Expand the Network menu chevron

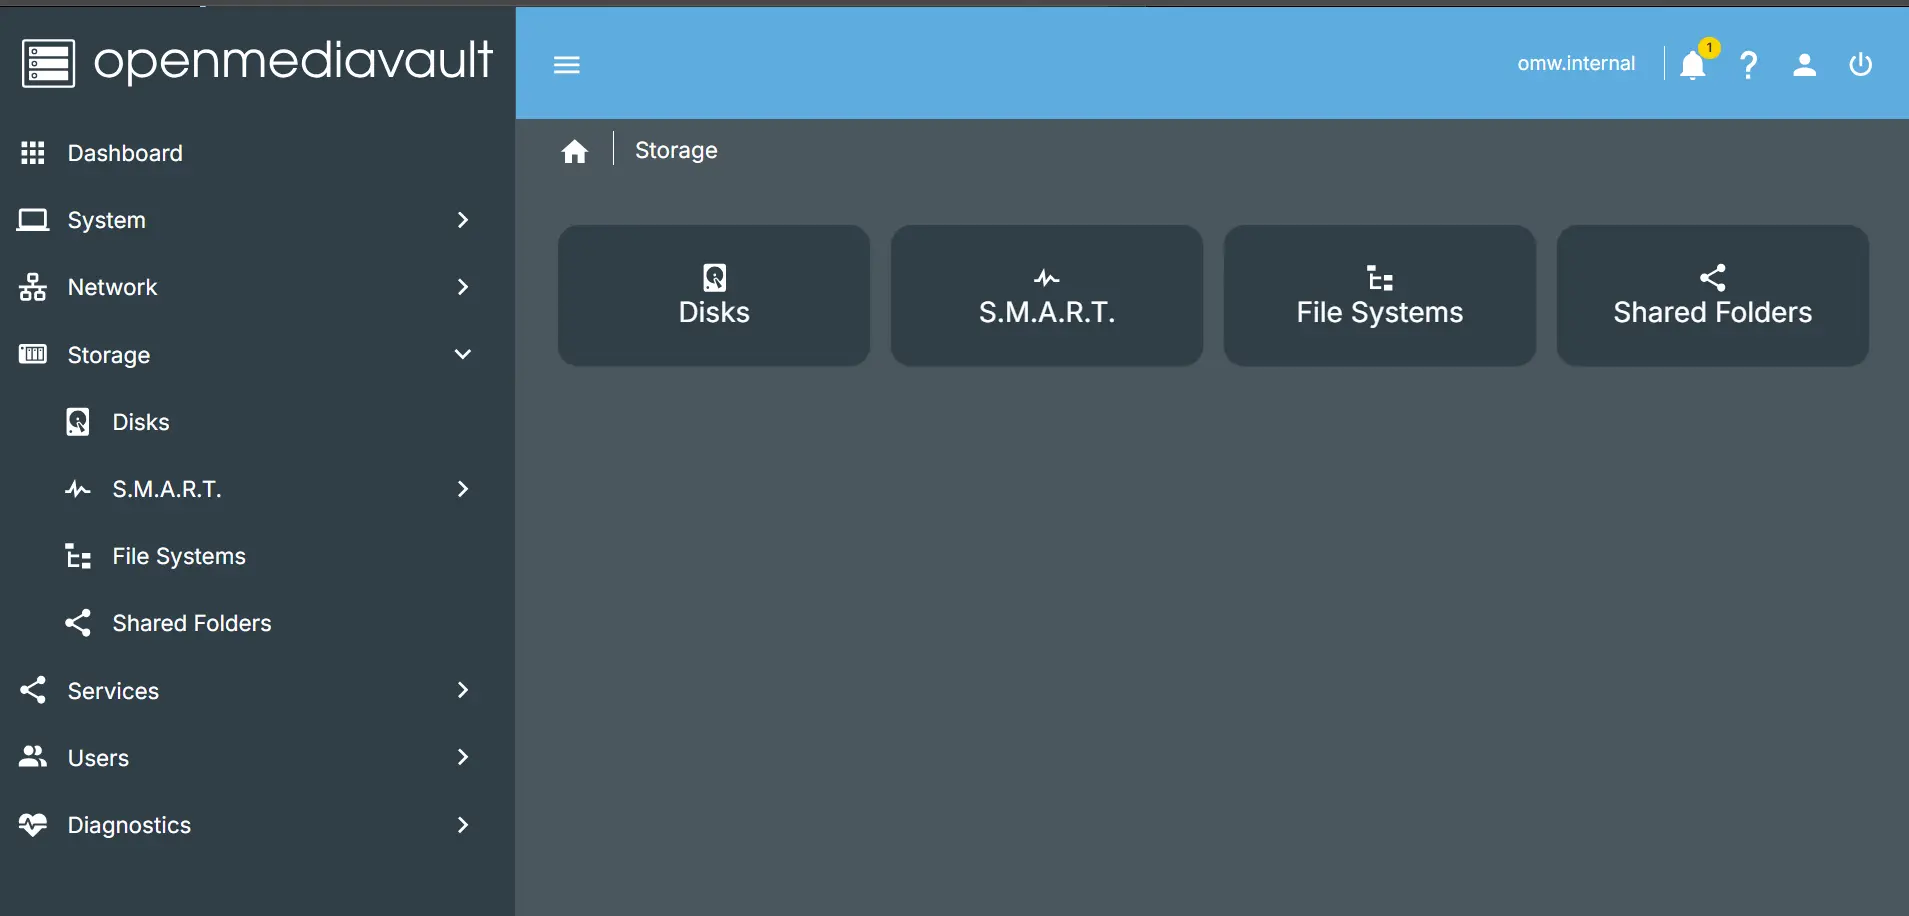(462, 287)
